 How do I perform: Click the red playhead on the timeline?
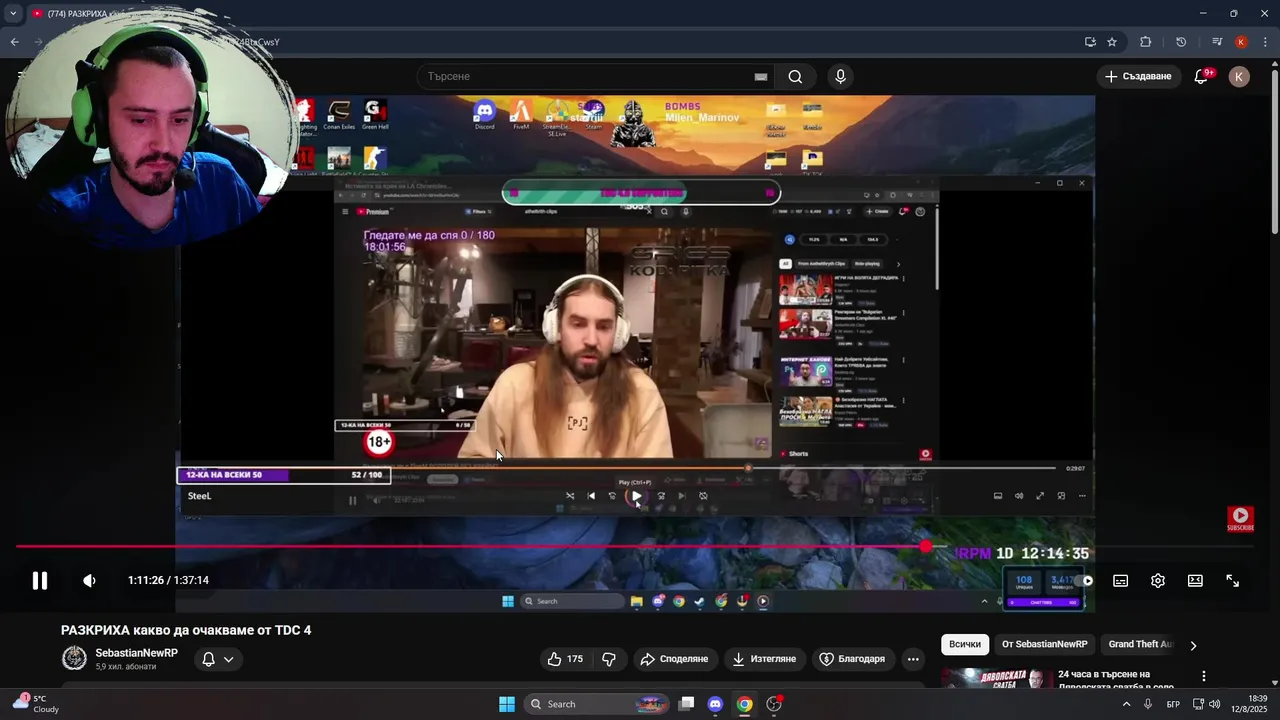tap(926, 546)
